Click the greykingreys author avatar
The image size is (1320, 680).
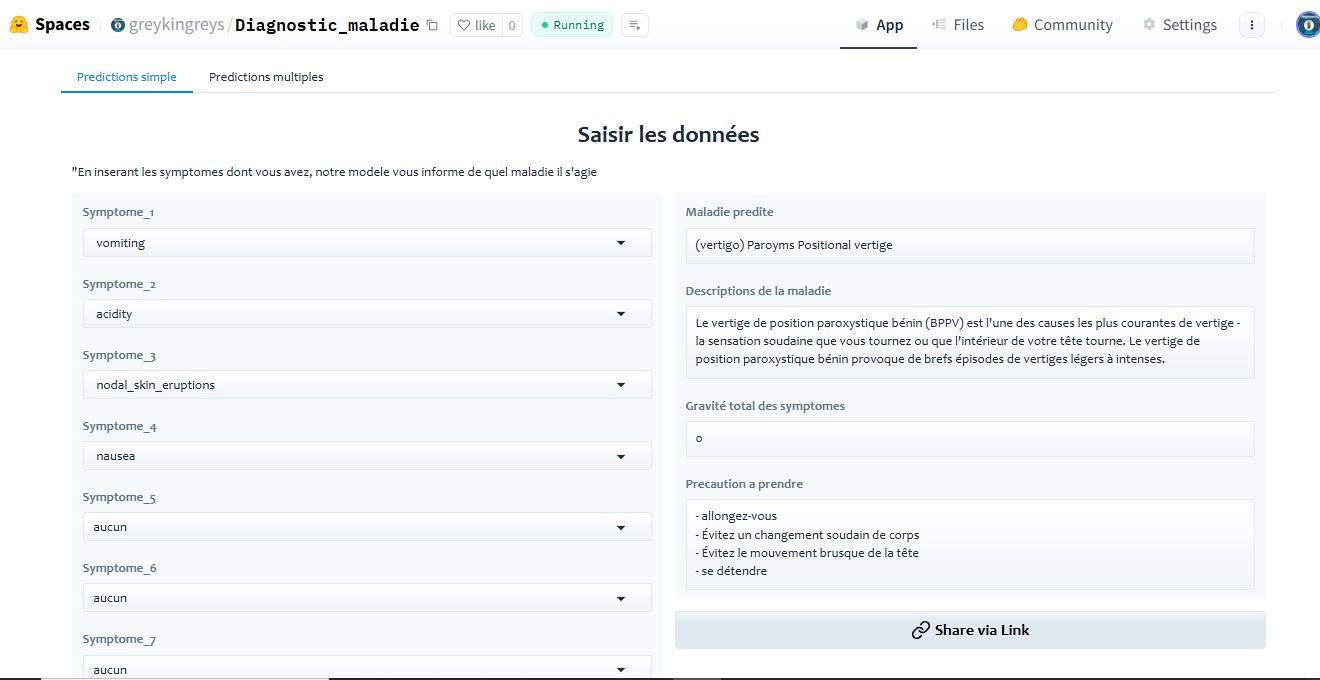coord(118,25)
